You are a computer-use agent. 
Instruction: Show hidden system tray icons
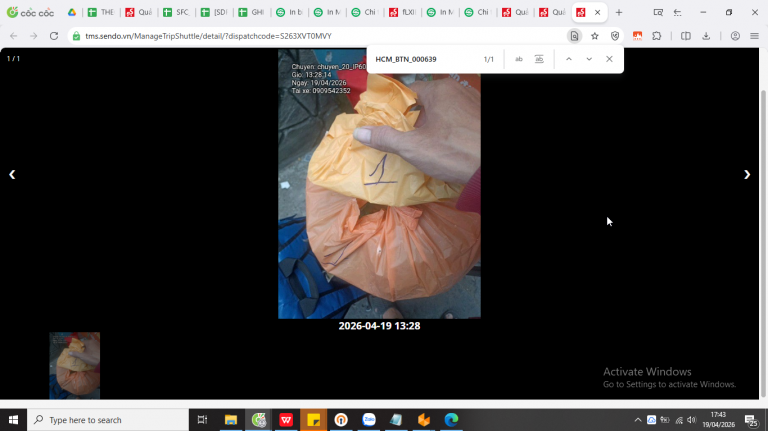[x=637, y=420]
